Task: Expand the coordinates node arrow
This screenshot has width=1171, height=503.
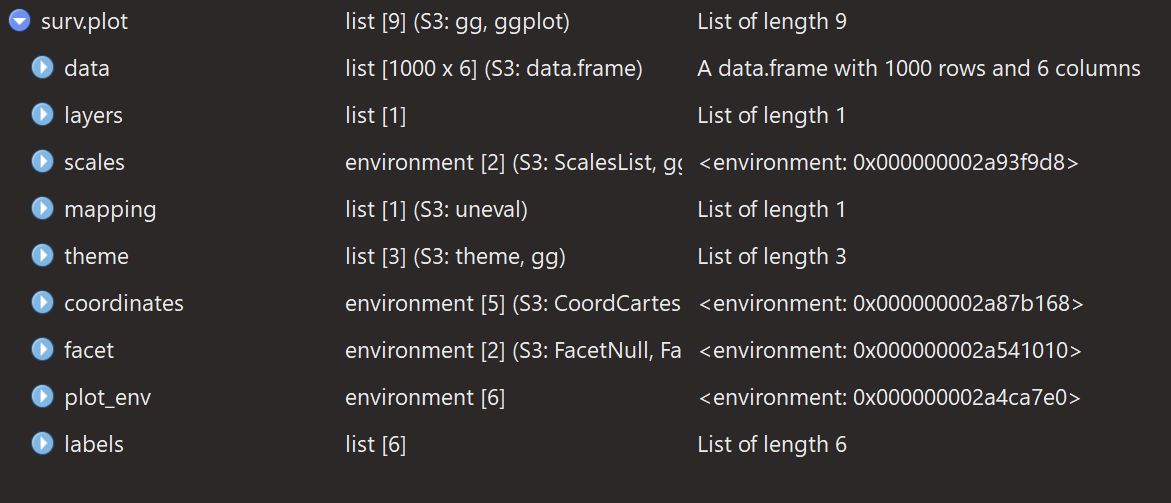Action: (42, 303)
